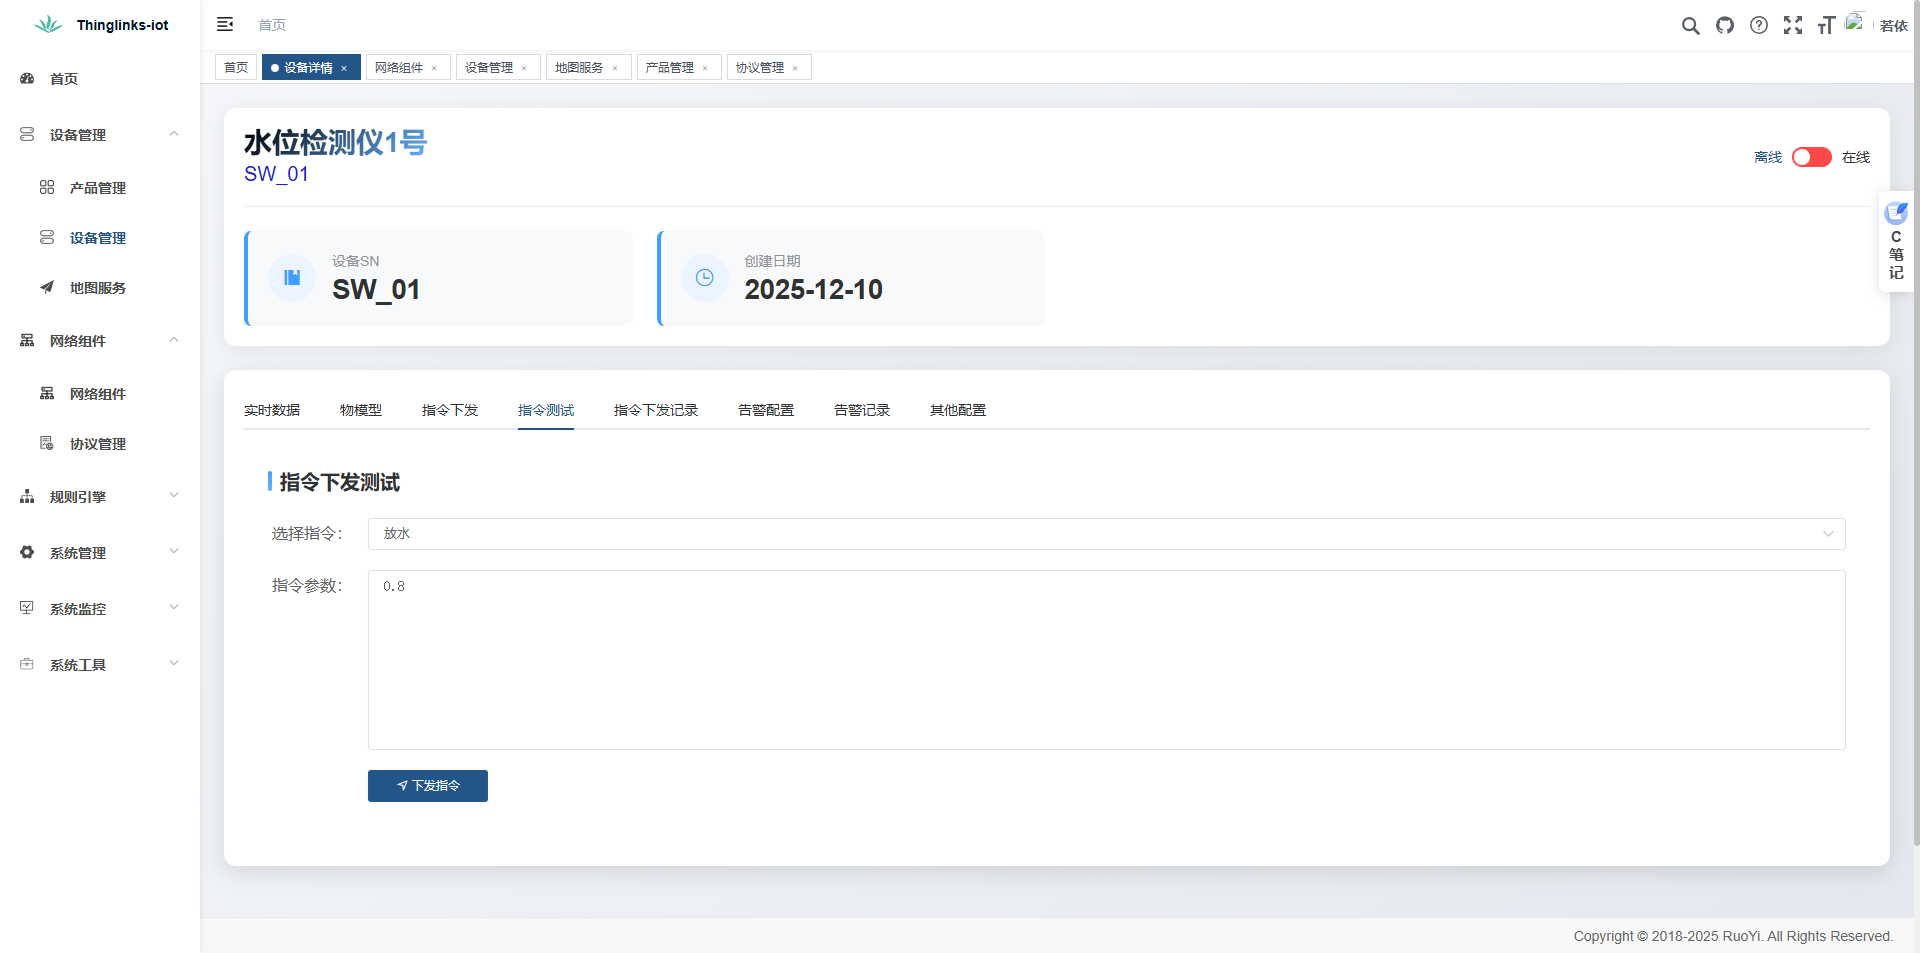The height and width of the screenshot is (953, 1920).
Task: Open the 选择指令 dropdown showing 放水
Action: tap(1106, 534)
